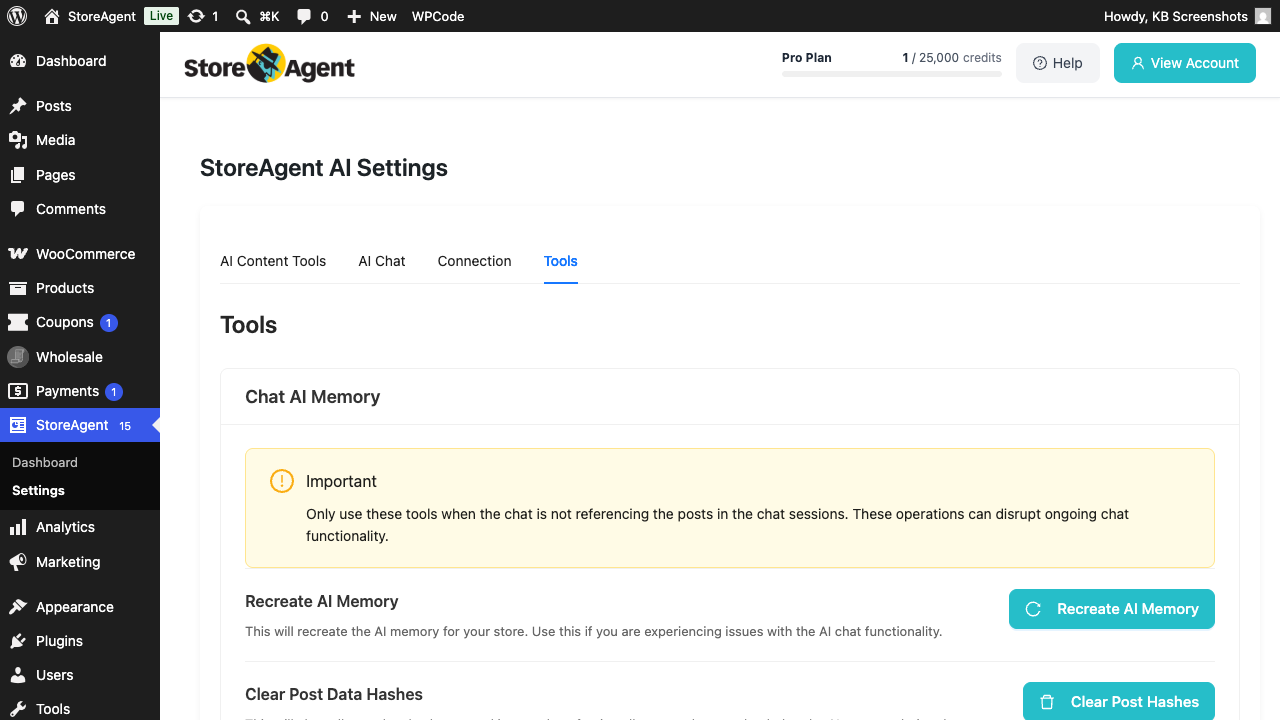Click the Plugins plug icon
Screen dimensions: 1280x720
click(18, 641)
